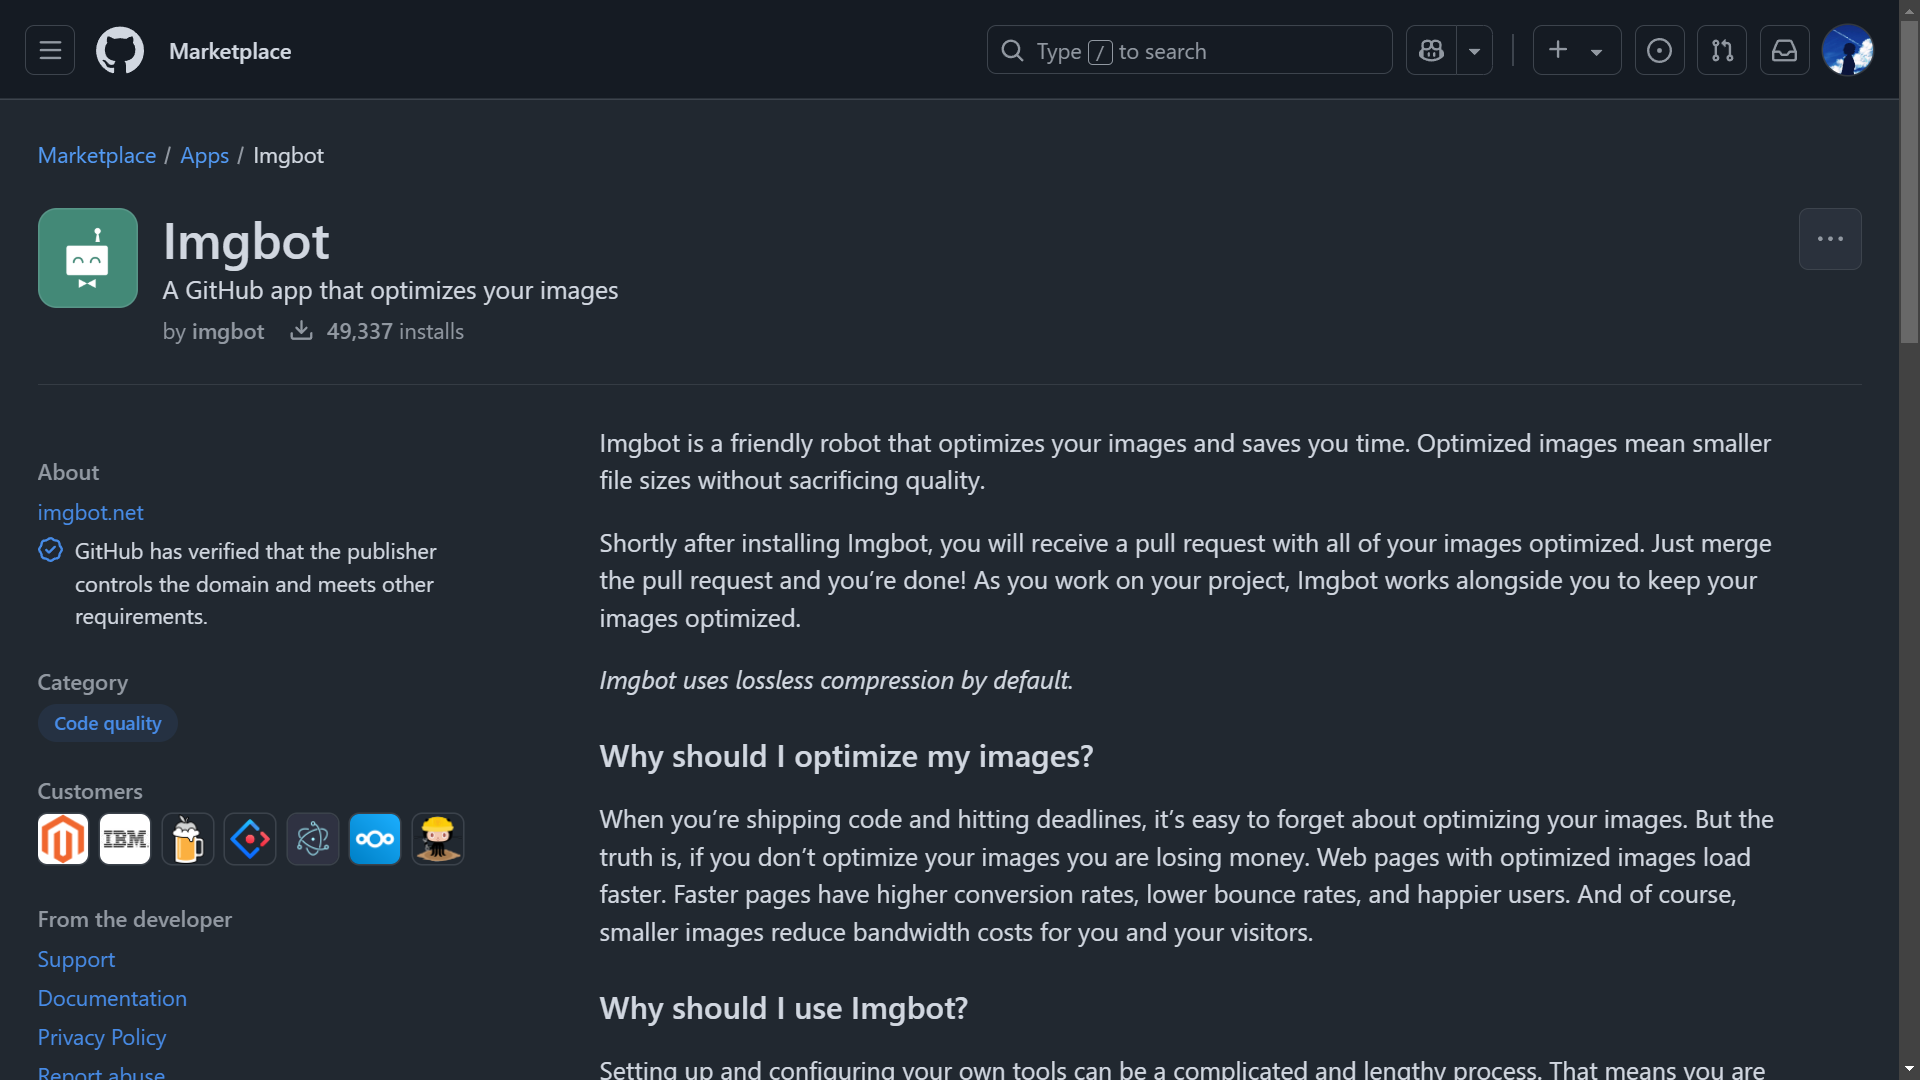Expand the Copilot dropdown arrow
1920x1080 pixels.
[1474, 50]
